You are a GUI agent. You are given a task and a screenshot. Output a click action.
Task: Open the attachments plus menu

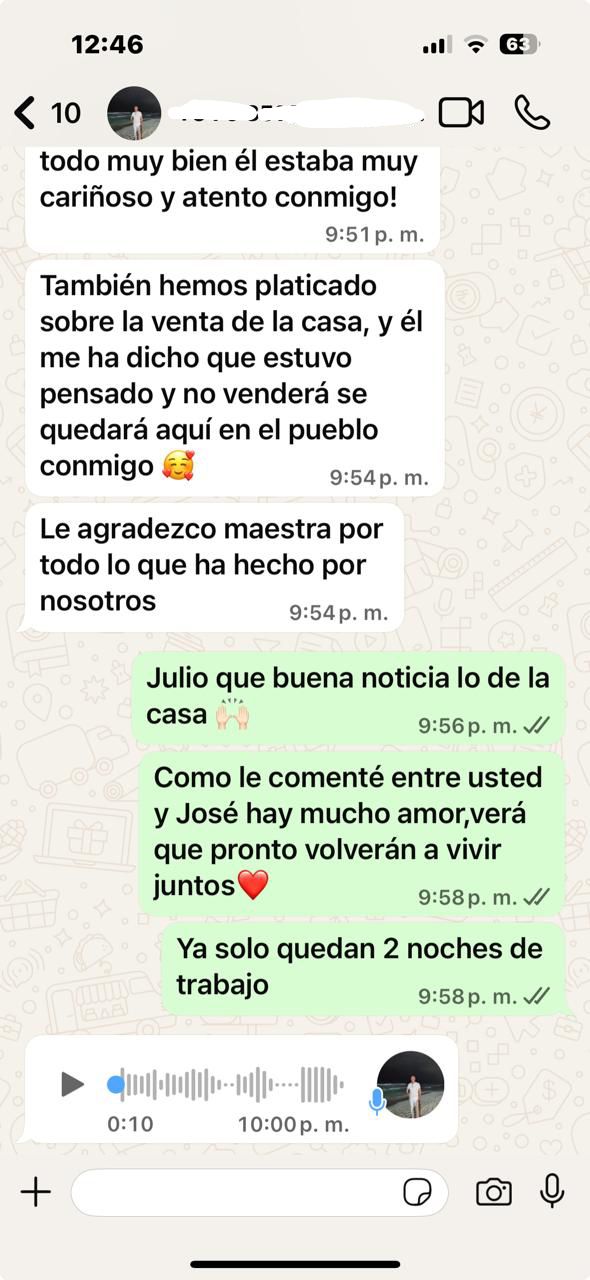pos(36,1191)
